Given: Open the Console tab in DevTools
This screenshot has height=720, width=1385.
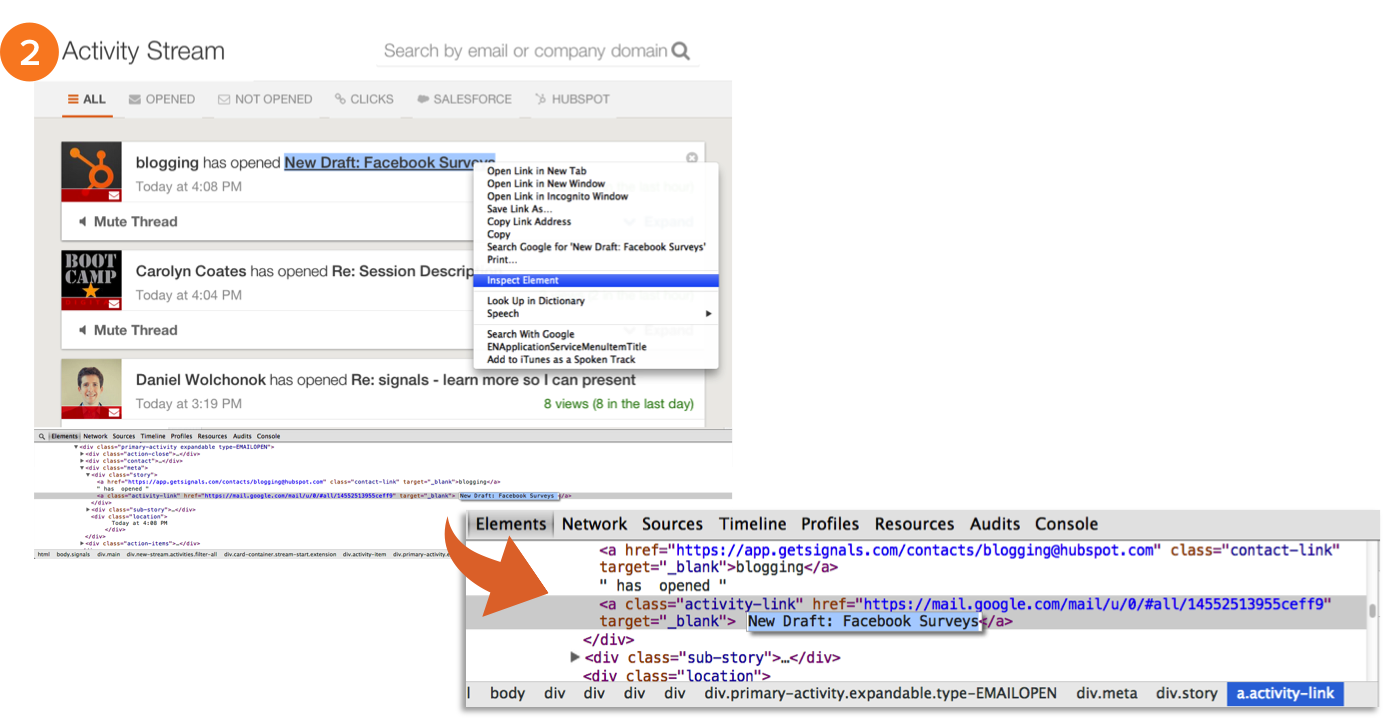Looking at the screenshot, I should tap(1066, 523).
